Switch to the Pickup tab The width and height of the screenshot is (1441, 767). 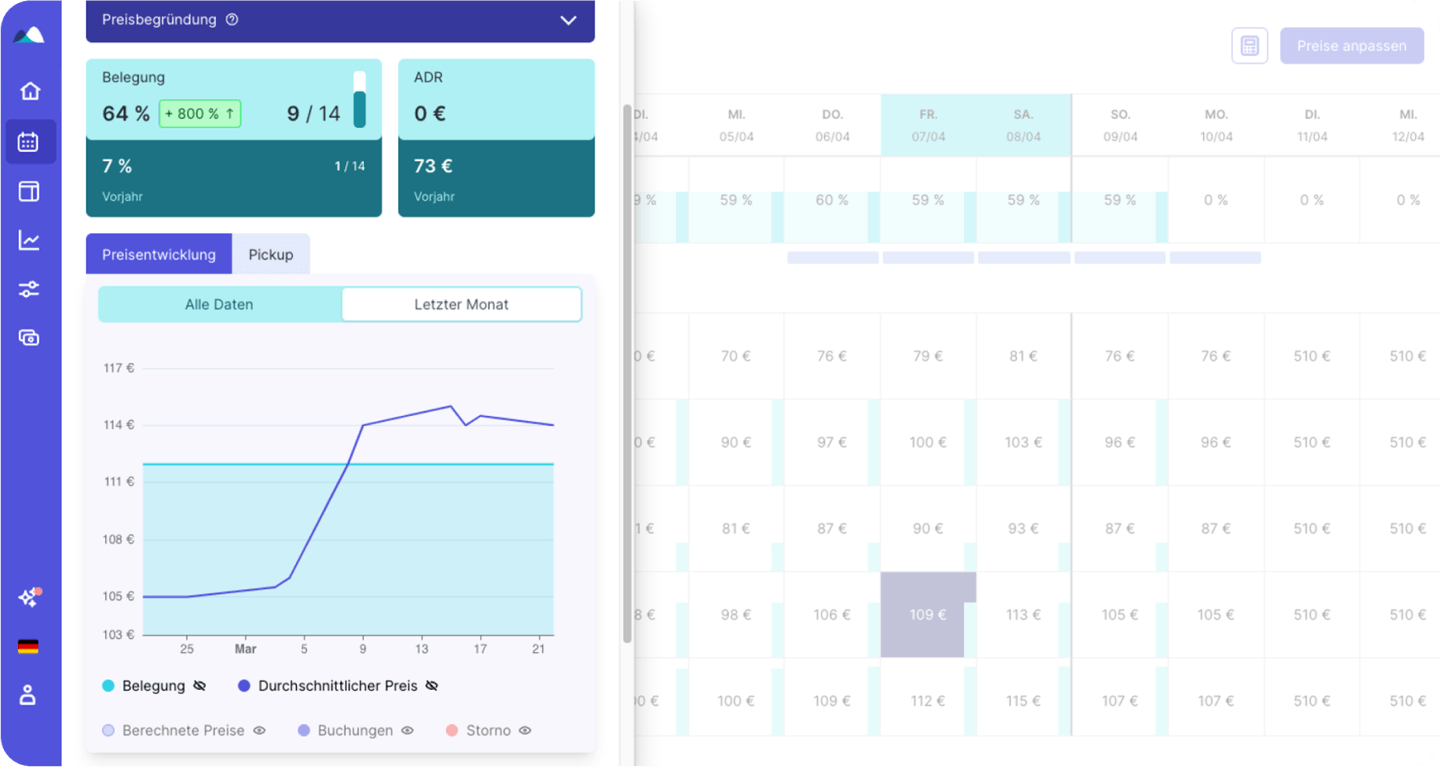pyautogui.click(x=271, y=254)
